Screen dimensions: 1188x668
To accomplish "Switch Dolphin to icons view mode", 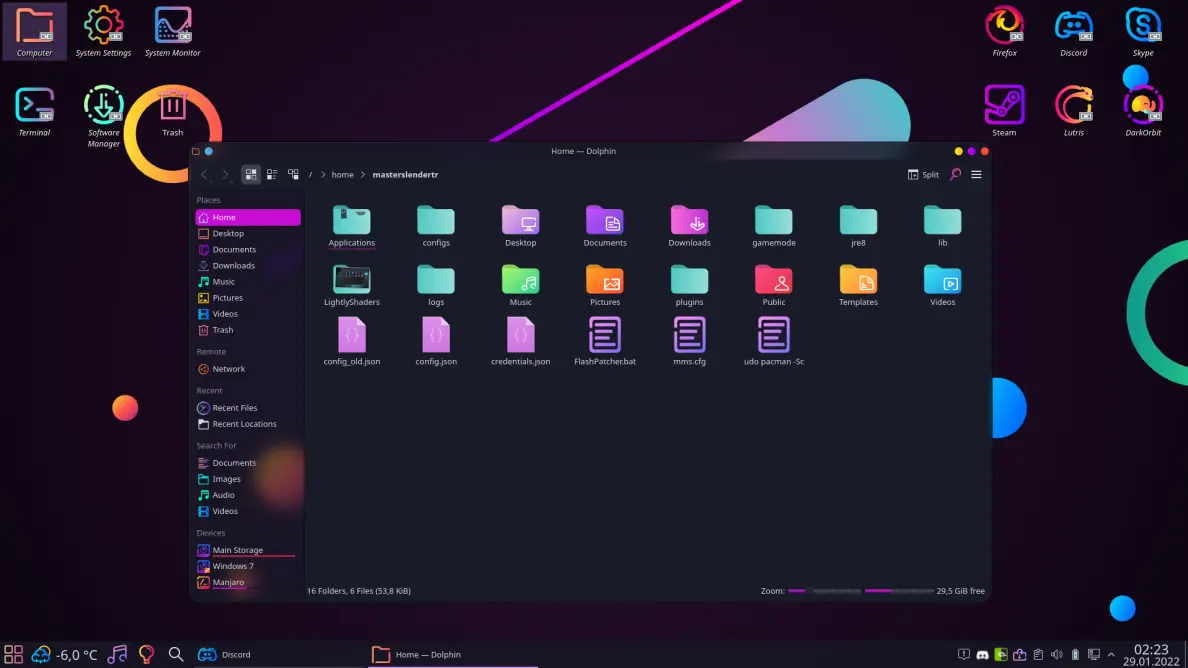I will tap(251, 174).
